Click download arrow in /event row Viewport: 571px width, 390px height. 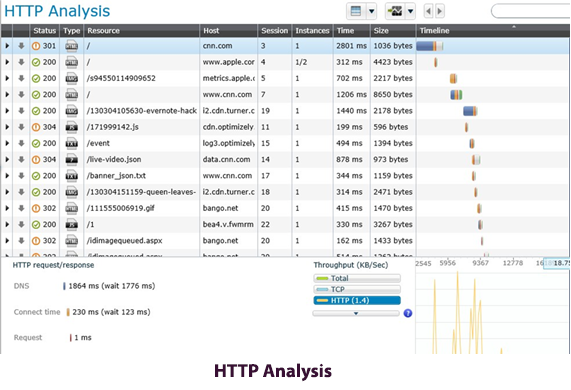coord(21,143)
